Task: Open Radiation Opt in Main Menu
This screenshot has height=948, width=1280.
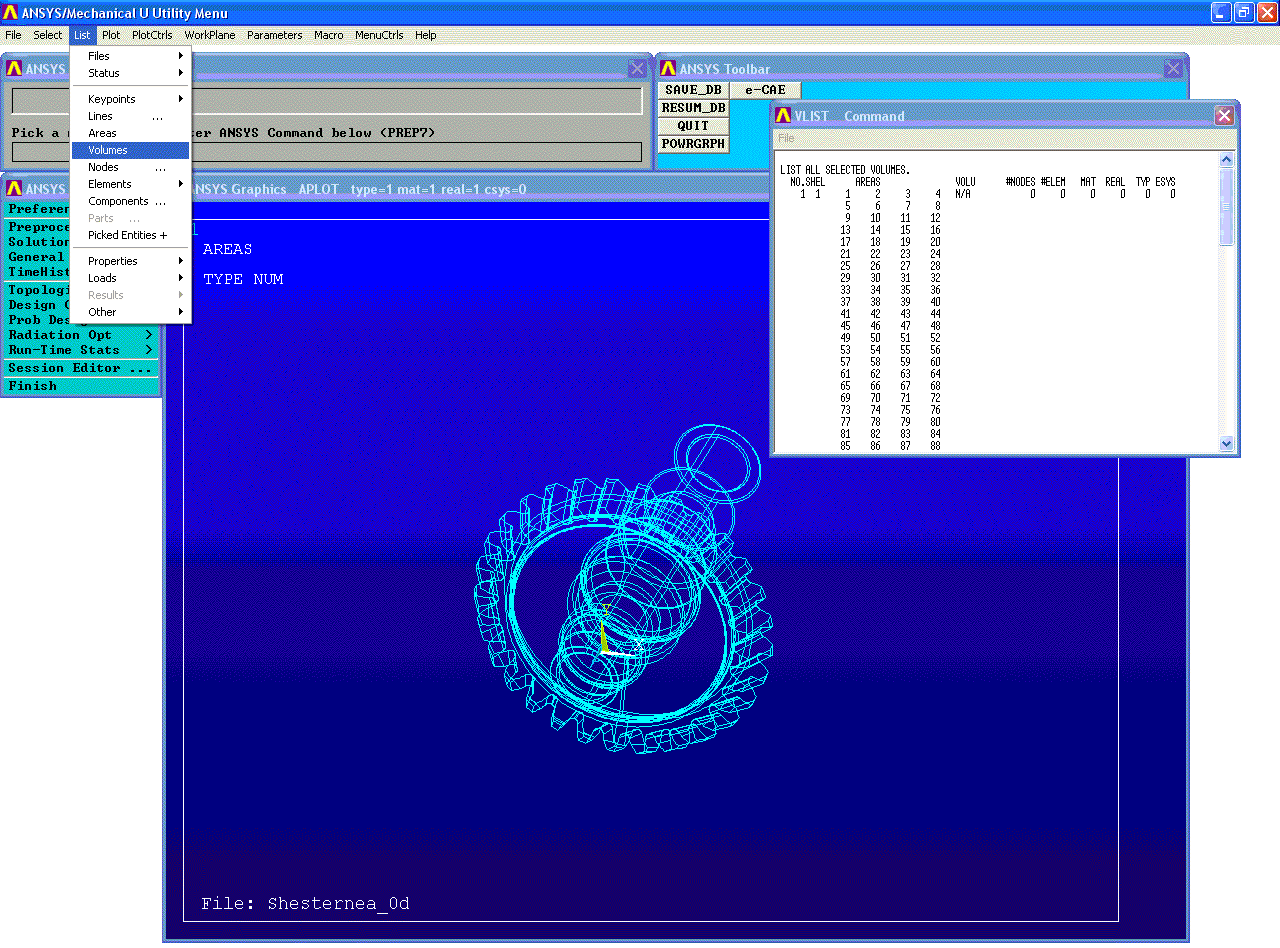Action: click(x=80, y=335)
